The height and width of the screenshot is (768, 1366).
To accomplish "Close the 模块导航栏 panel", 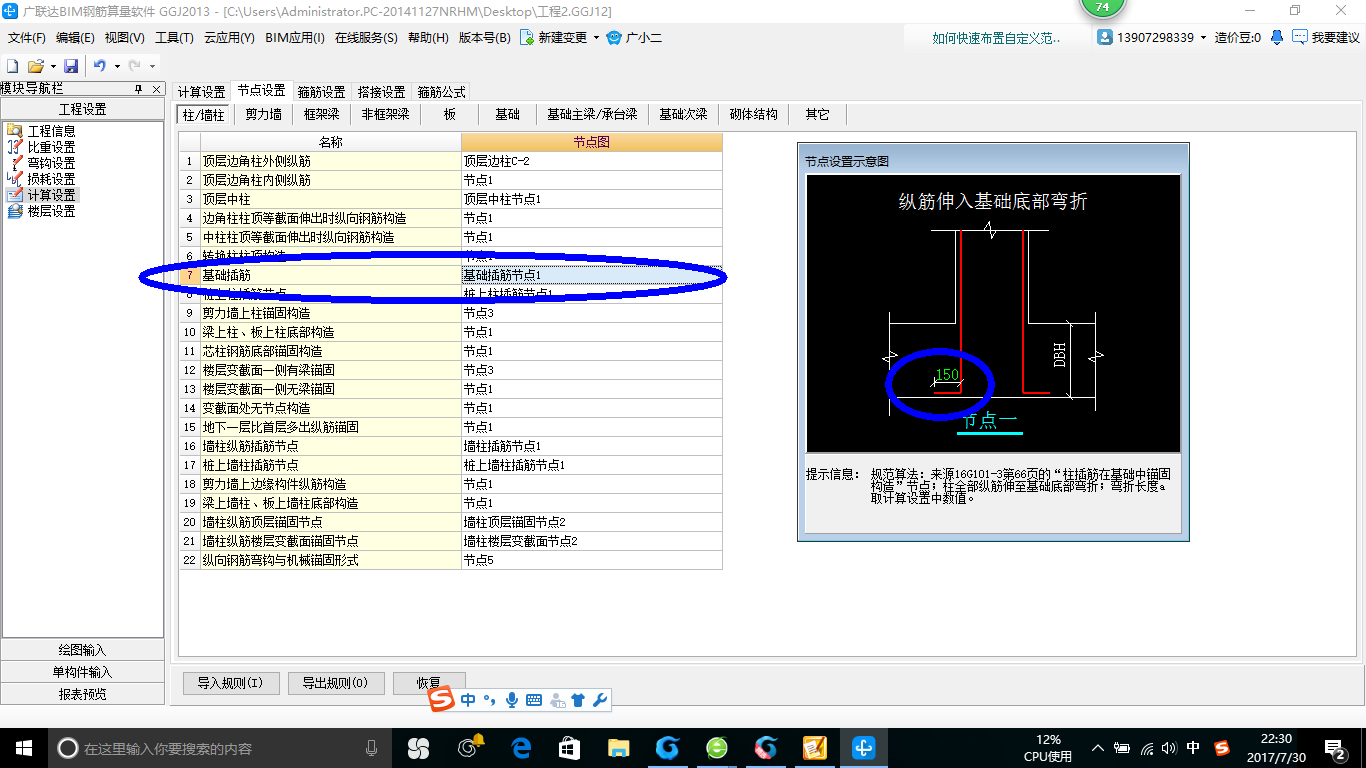I will [x=155, y=89].
